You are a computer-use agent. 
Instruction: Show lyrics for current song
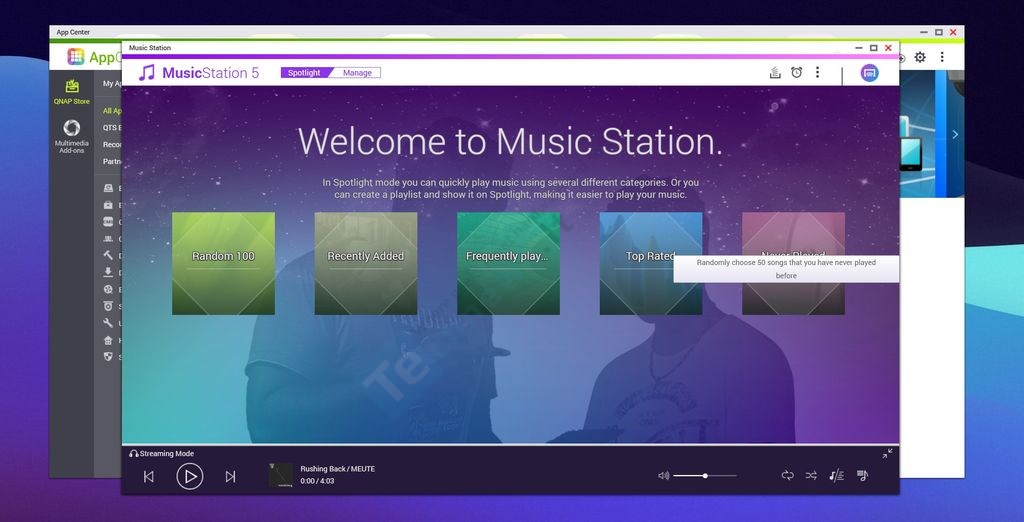coord(837,476)
